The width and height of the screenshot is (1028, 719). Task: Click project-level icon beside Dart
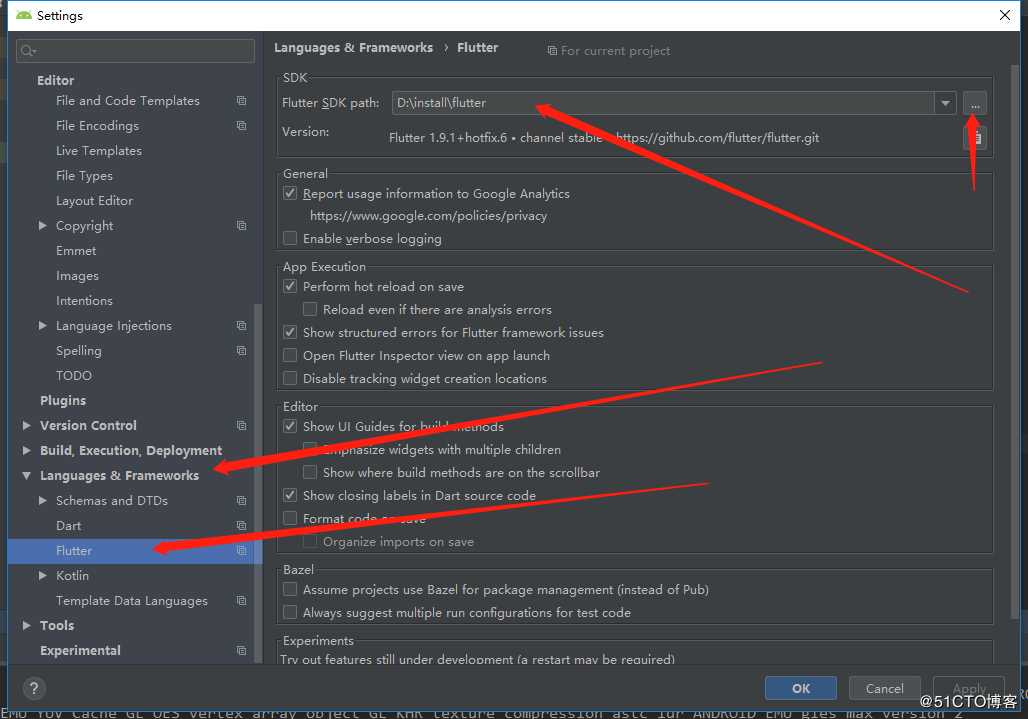tap(241, 526)
